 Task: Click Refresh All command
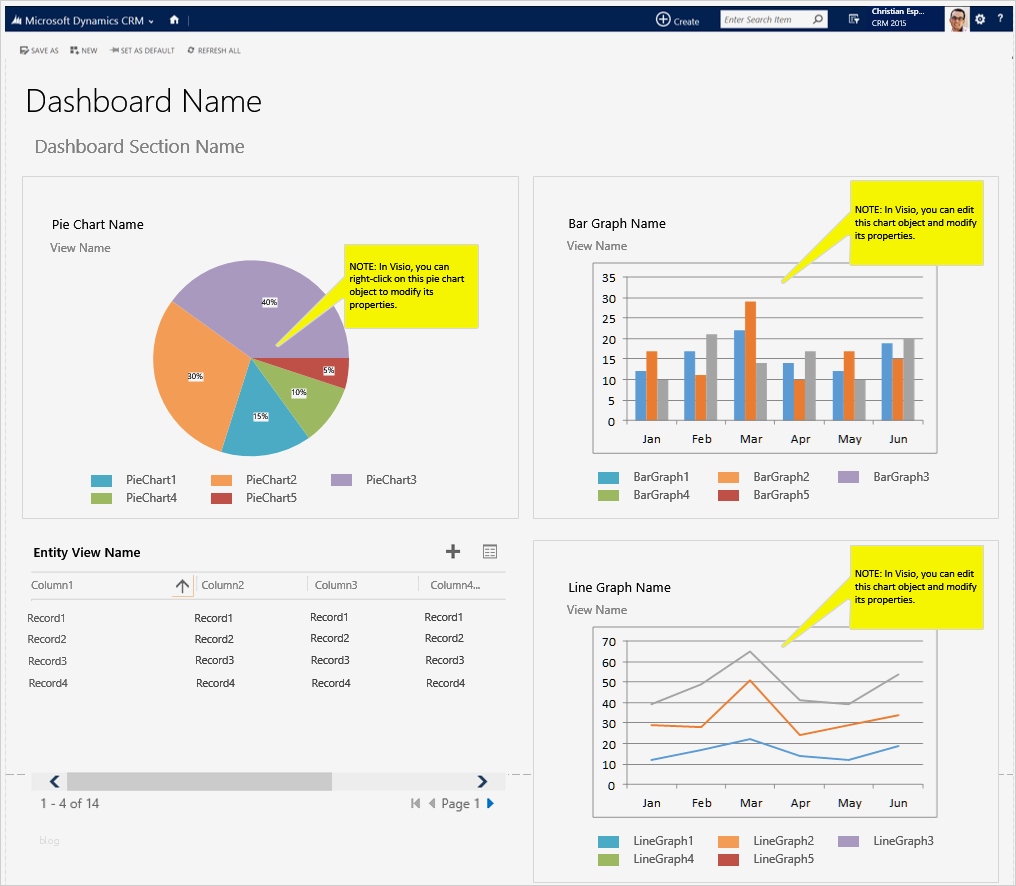point(214,50)
